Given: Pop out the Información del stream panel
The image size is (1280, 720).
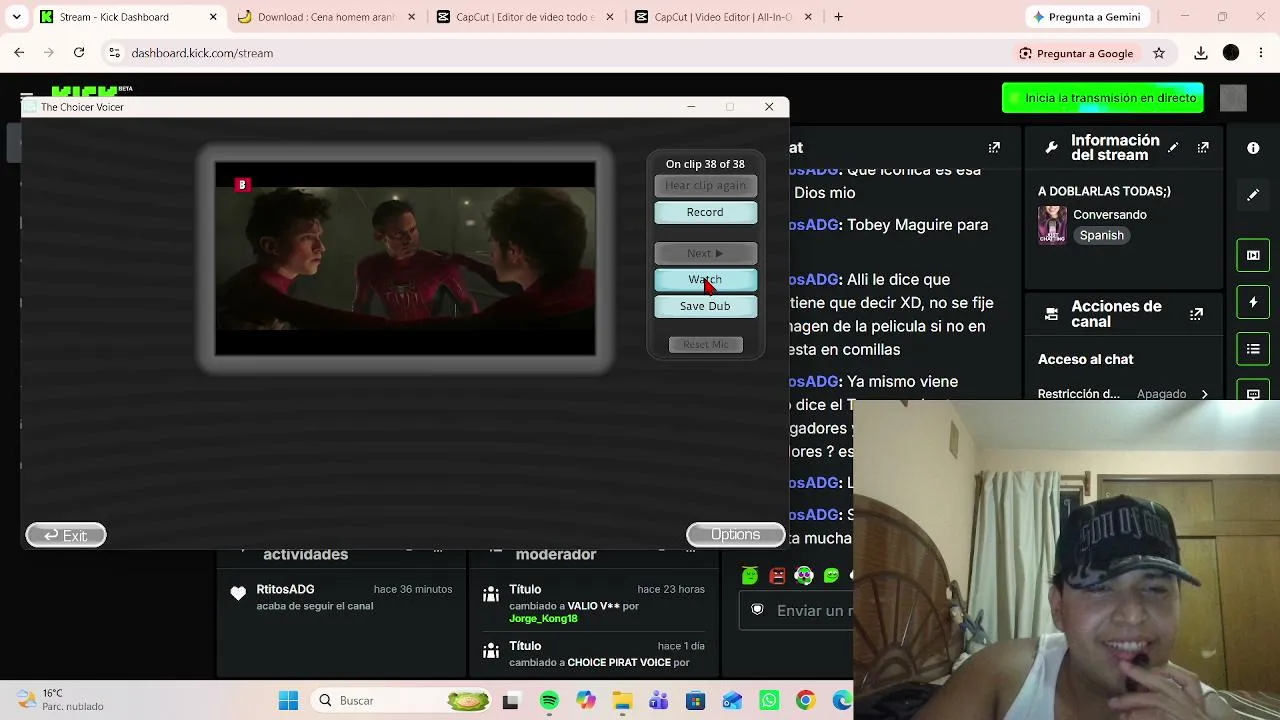Looking at the screenshot, I should 1203,148.
